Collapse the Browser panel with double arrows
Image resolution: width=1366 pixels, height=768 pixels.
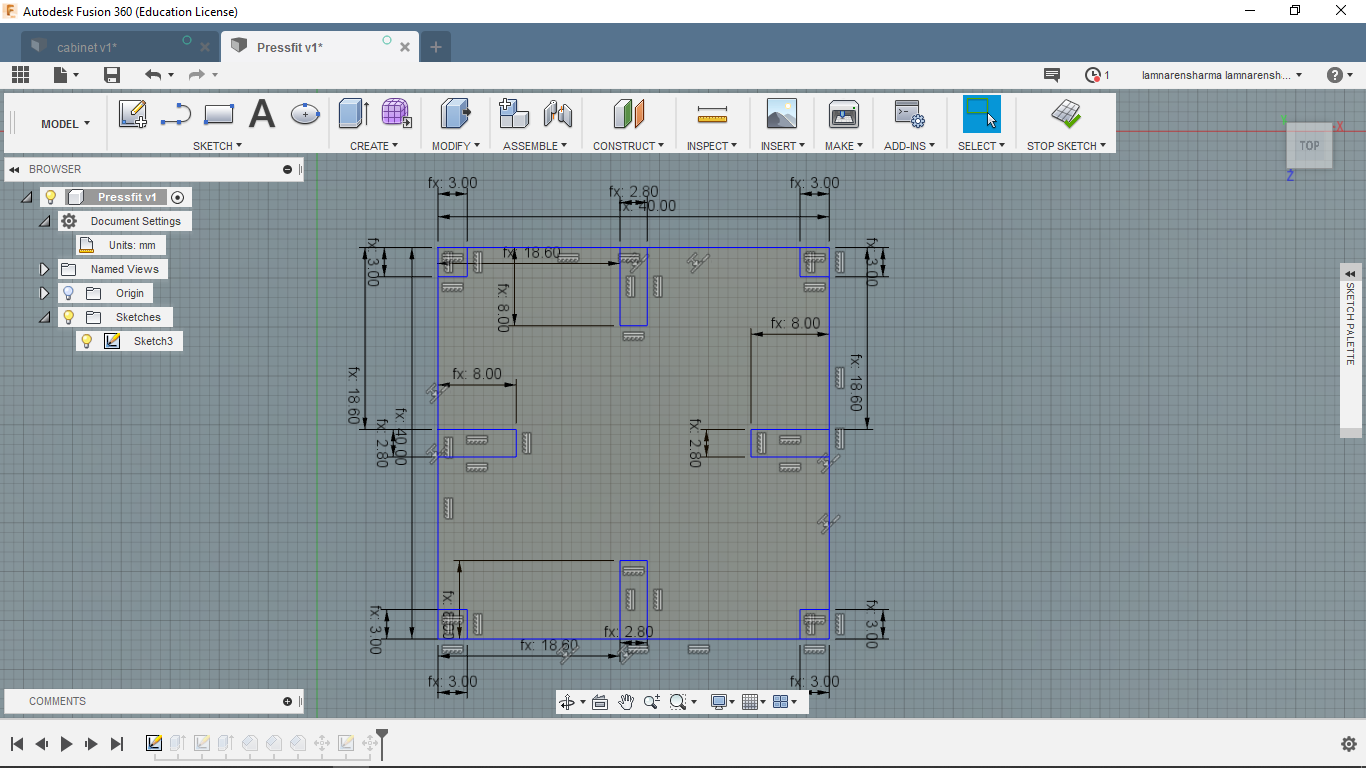[x=15, y=169]
